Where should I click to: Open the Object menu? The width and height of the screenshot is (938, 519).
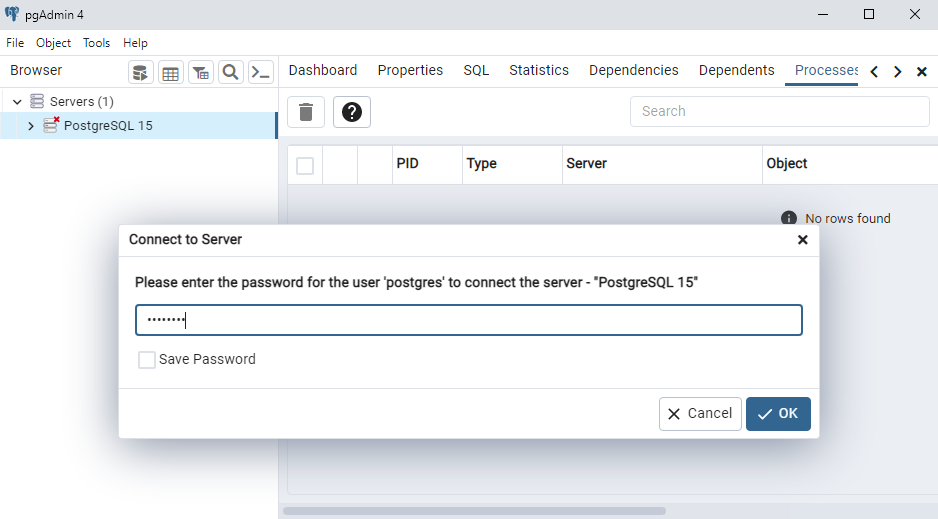(53, 43)
